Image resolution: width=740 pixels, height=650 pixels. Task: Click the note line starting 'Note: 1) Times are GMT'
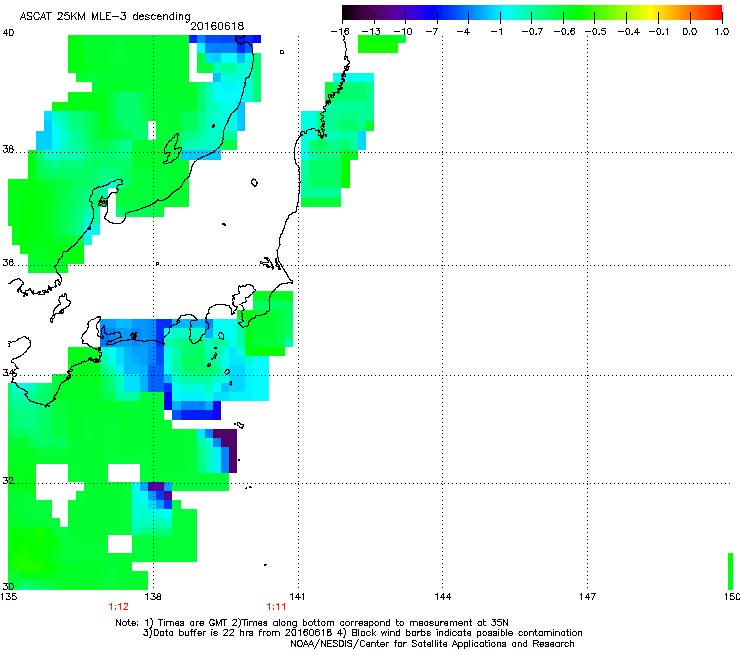pos(312,623)
